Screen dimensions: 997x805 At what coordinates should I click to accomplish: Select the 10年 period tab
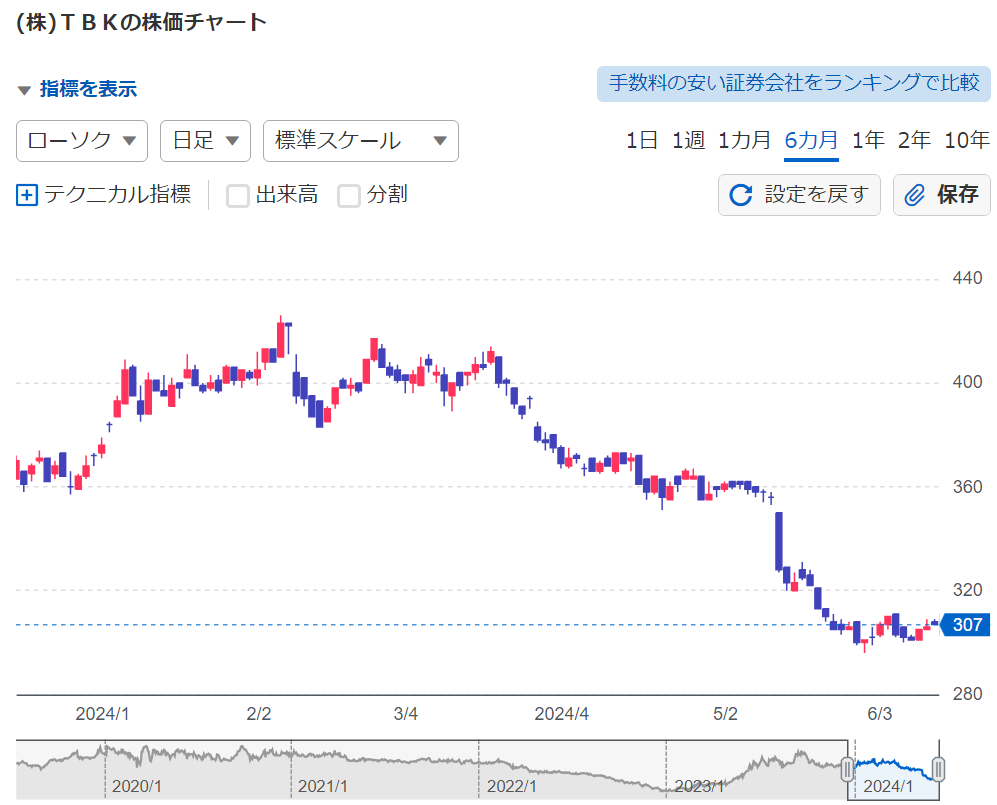click(x=966, y=140)
